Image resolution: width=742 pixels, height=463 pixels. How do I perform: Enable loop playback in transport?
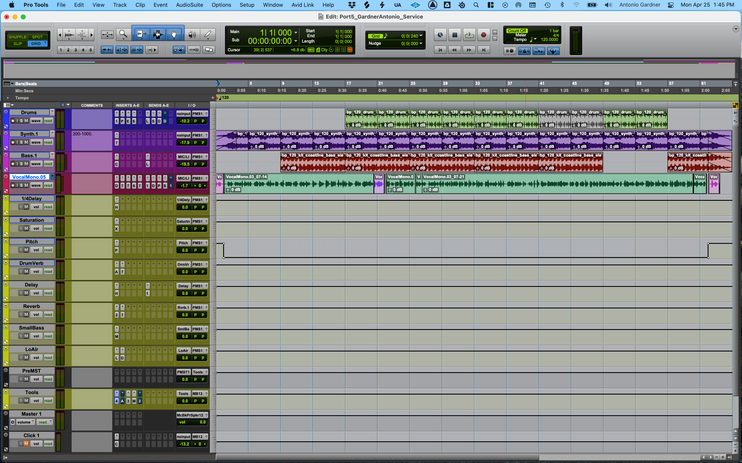[469, 35]
